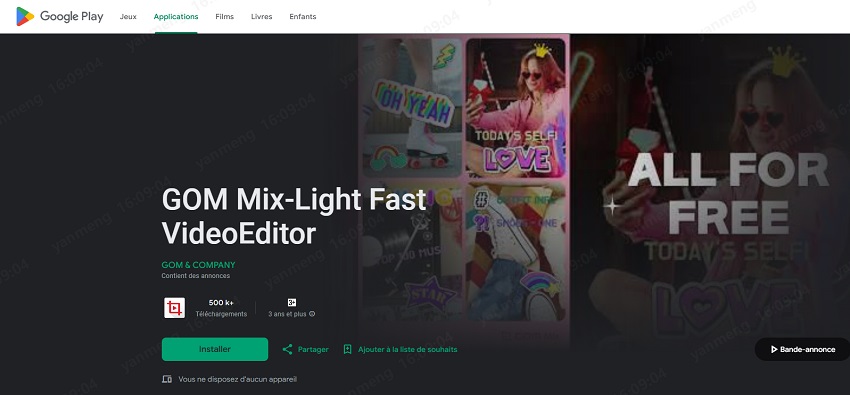Click the Google Play logo

(60, 17)
